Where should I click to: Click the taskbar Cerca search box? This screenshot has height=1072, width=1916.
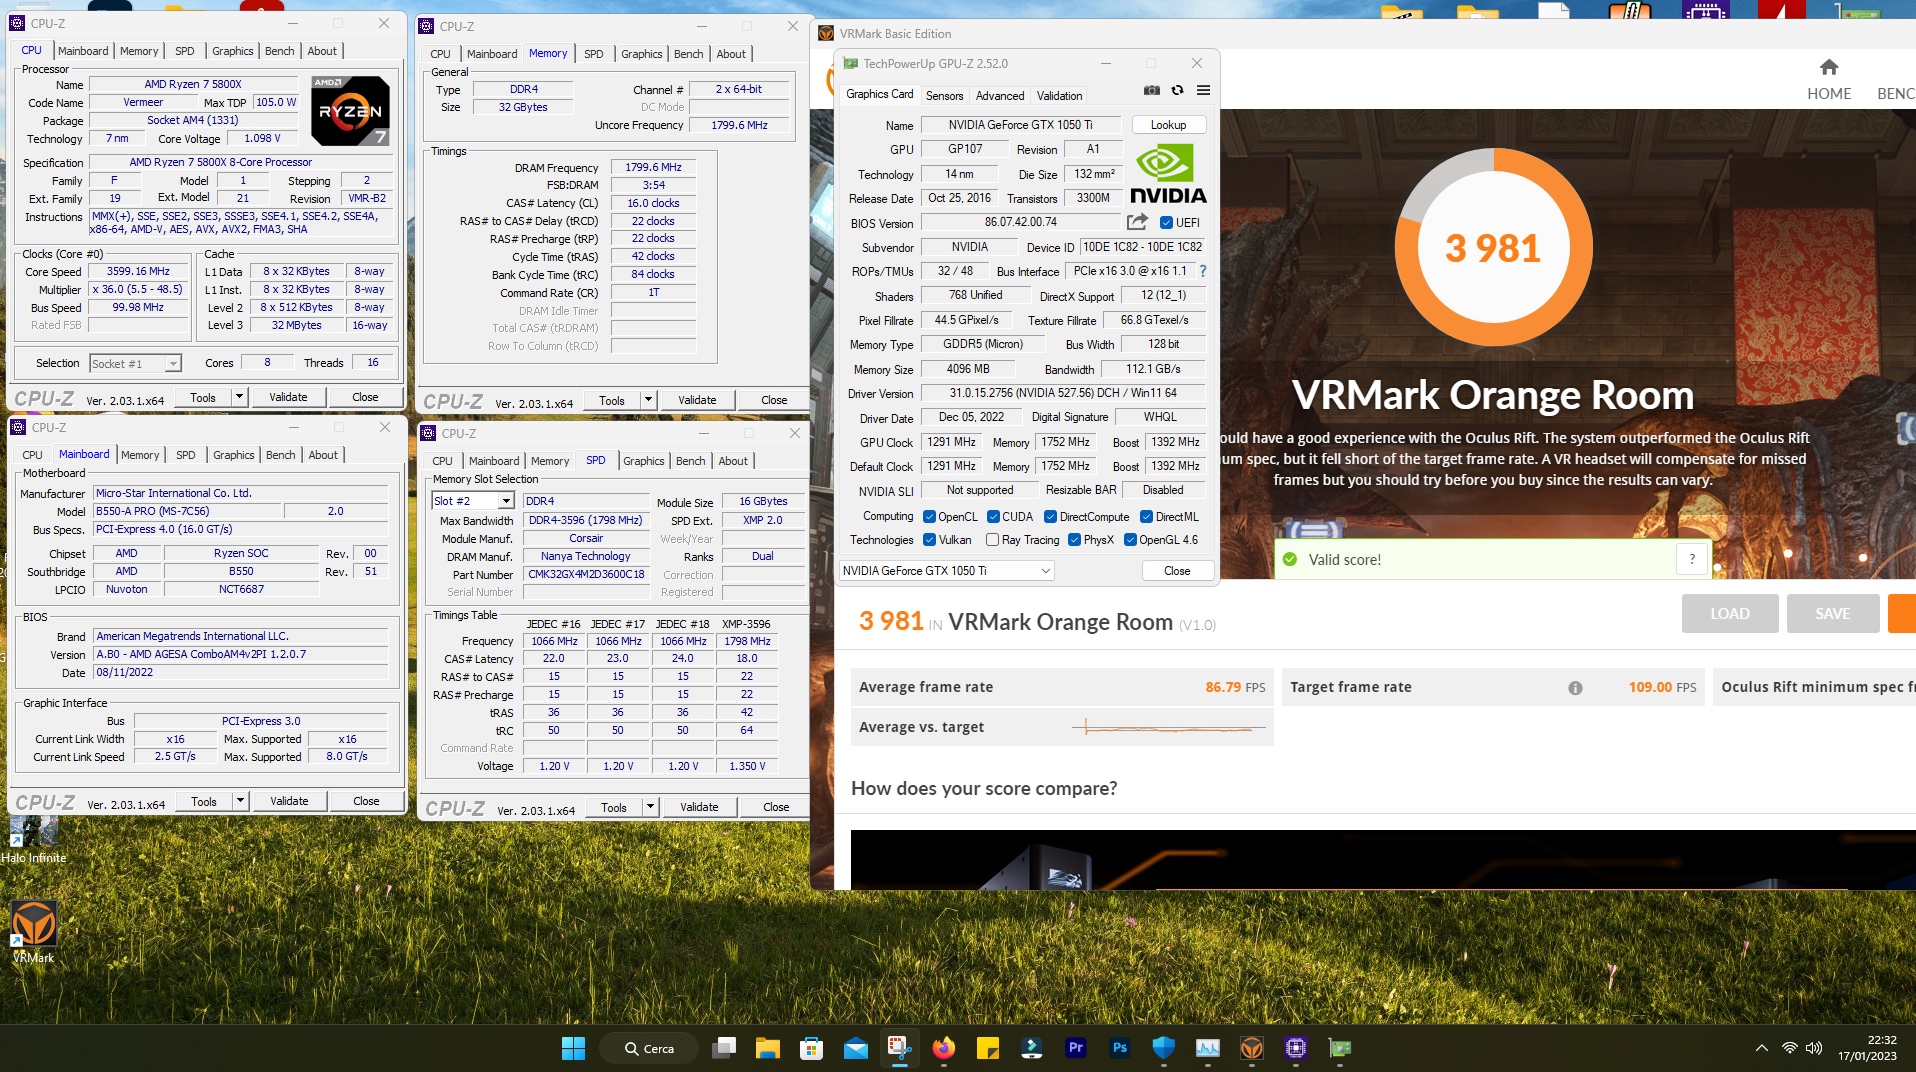648,1048
